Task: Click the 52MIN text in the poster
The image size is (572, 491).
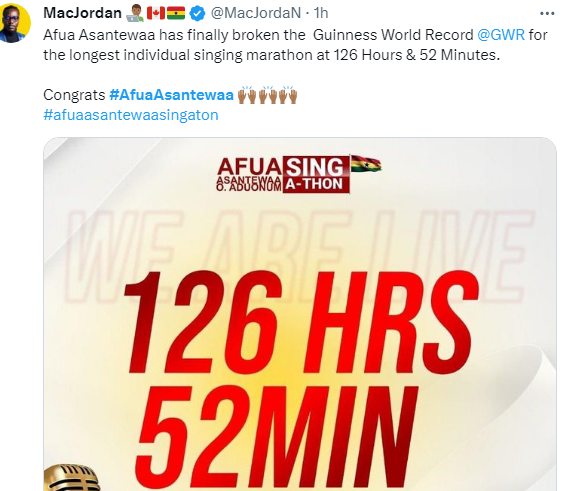Action: coord(277,436)
